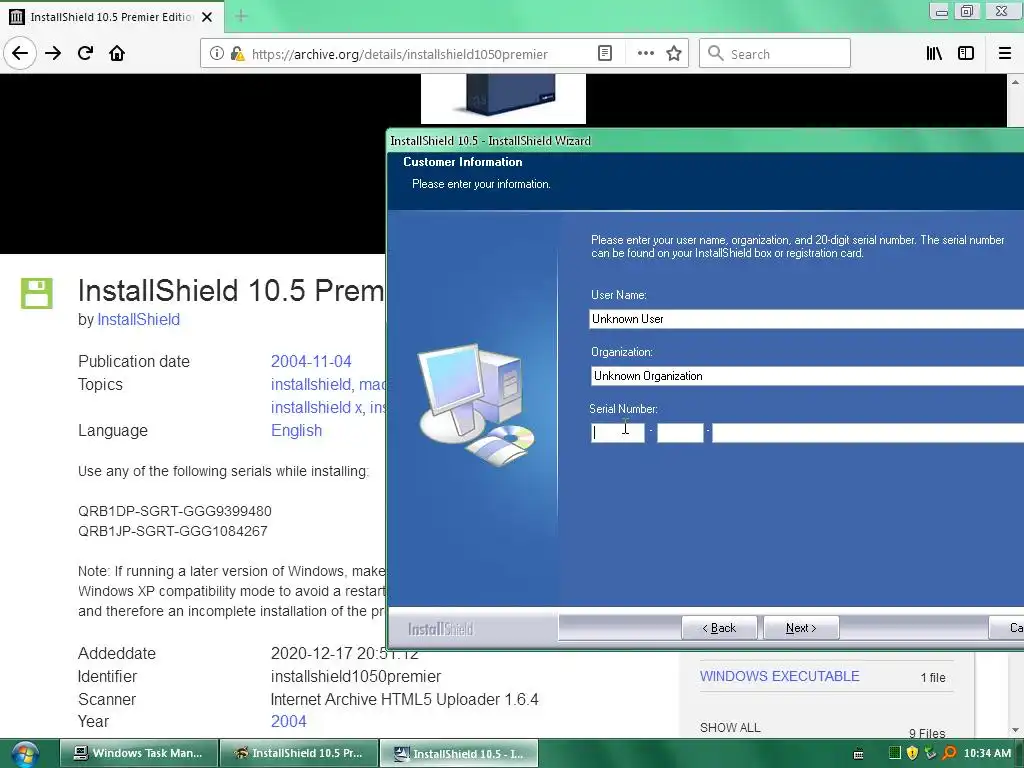
Task: Close the InstallShield 10.5 Premier Edition tab
Action: coord(207,17)
